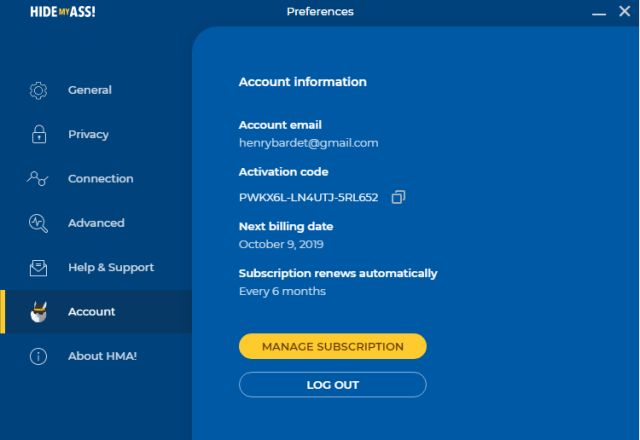Click the About HMA! info icon
The height and width of the screenshot is (440, 640).
(38, 356)
